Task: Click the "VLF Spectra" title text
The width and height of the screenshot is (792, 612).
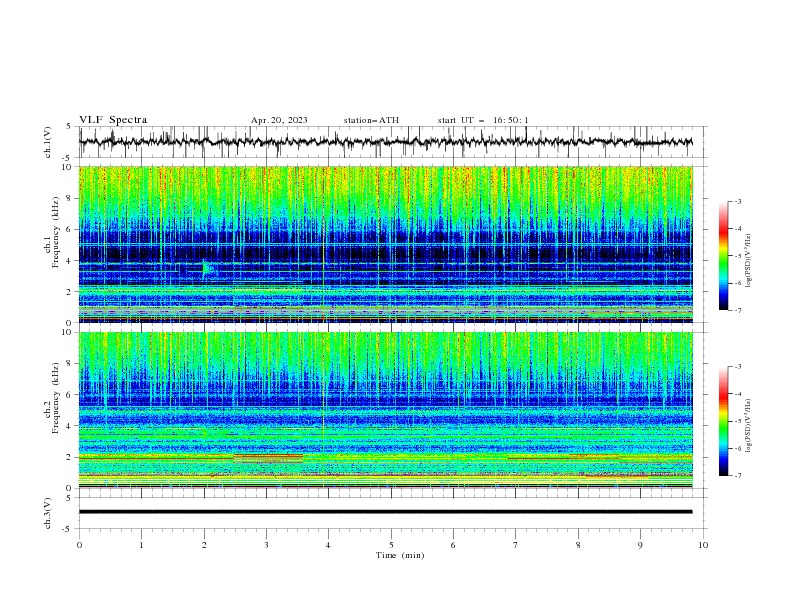Action: tap(113, 120)
